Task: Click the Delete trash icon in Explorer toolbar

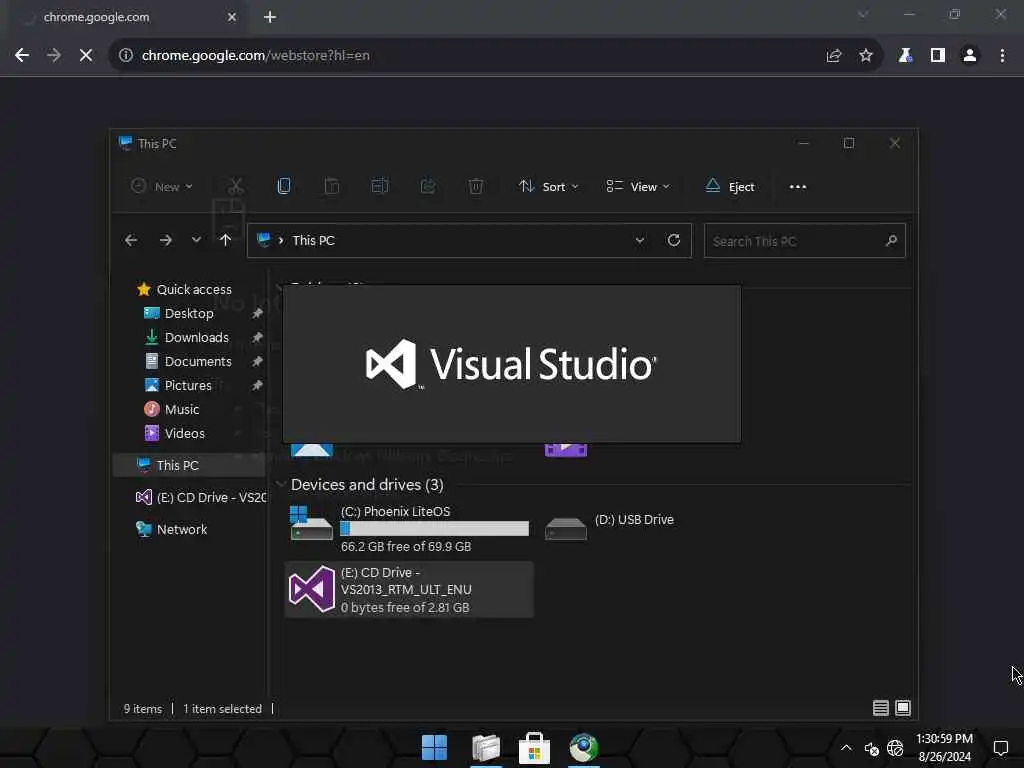Action: (476, 187)
